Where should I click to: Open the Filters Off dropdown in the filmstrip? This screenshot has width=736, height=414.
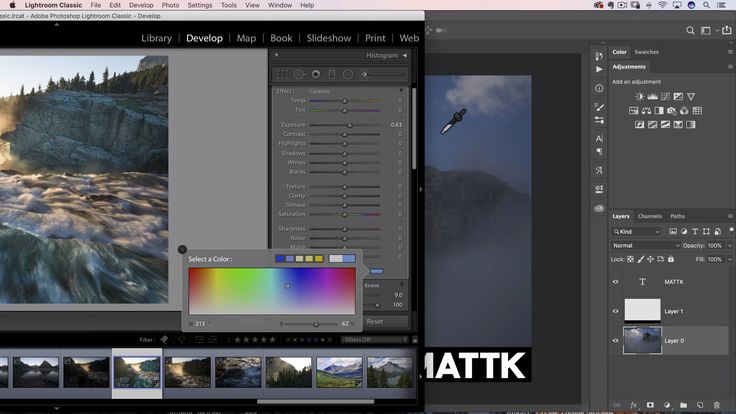375,340
